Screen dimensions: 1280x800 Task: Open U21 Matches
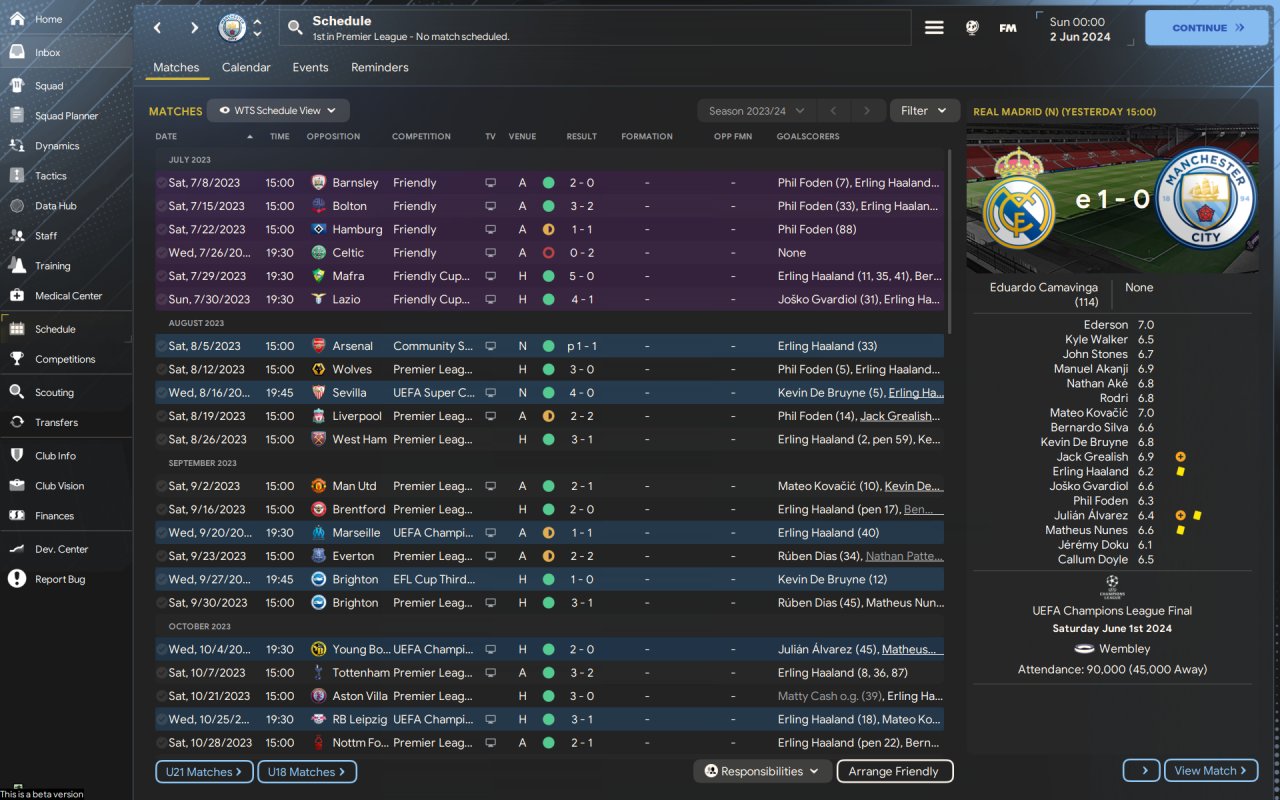coord(204,771)
